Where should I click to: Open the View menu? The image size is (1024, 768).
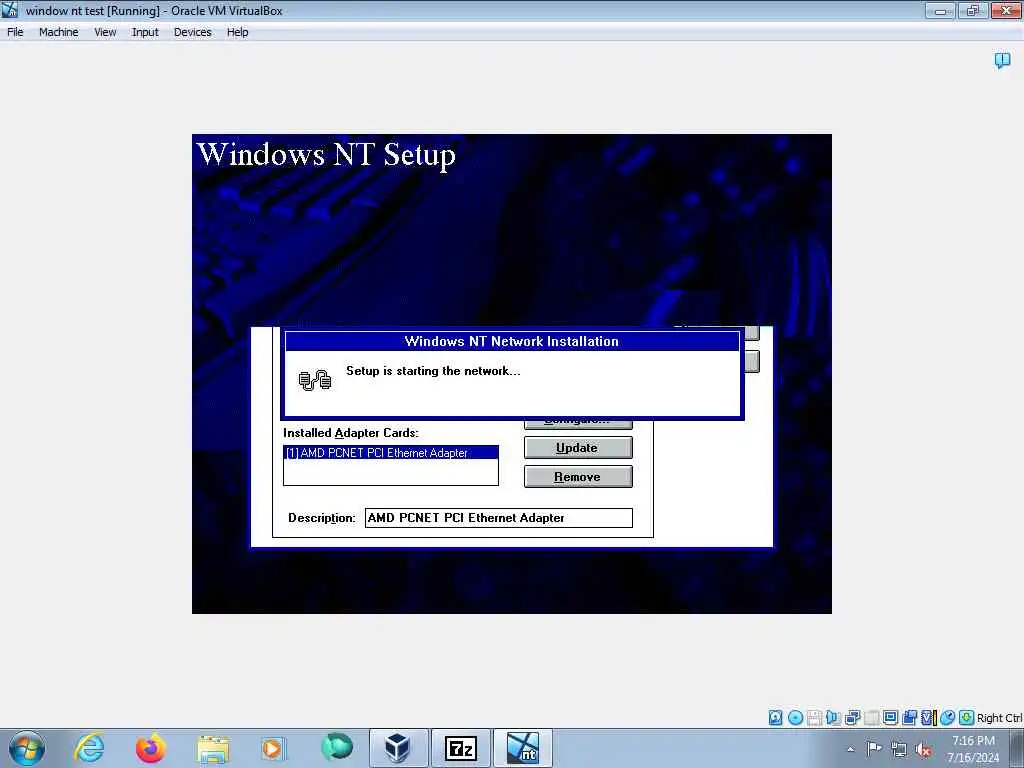104,32
